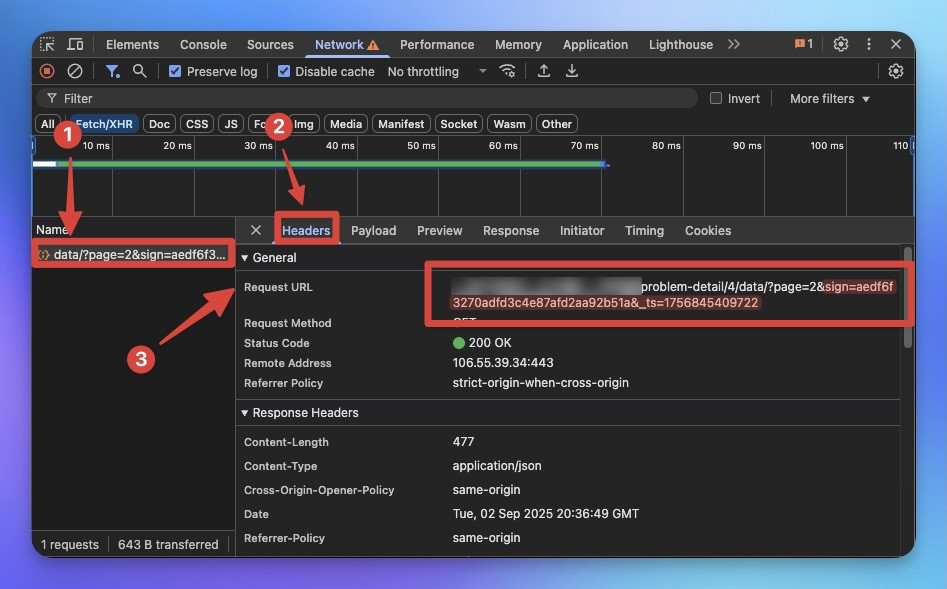This screenshot has height=589, width=947.
Task: Click the Content-Length value 477
Action: coord(463,442)
